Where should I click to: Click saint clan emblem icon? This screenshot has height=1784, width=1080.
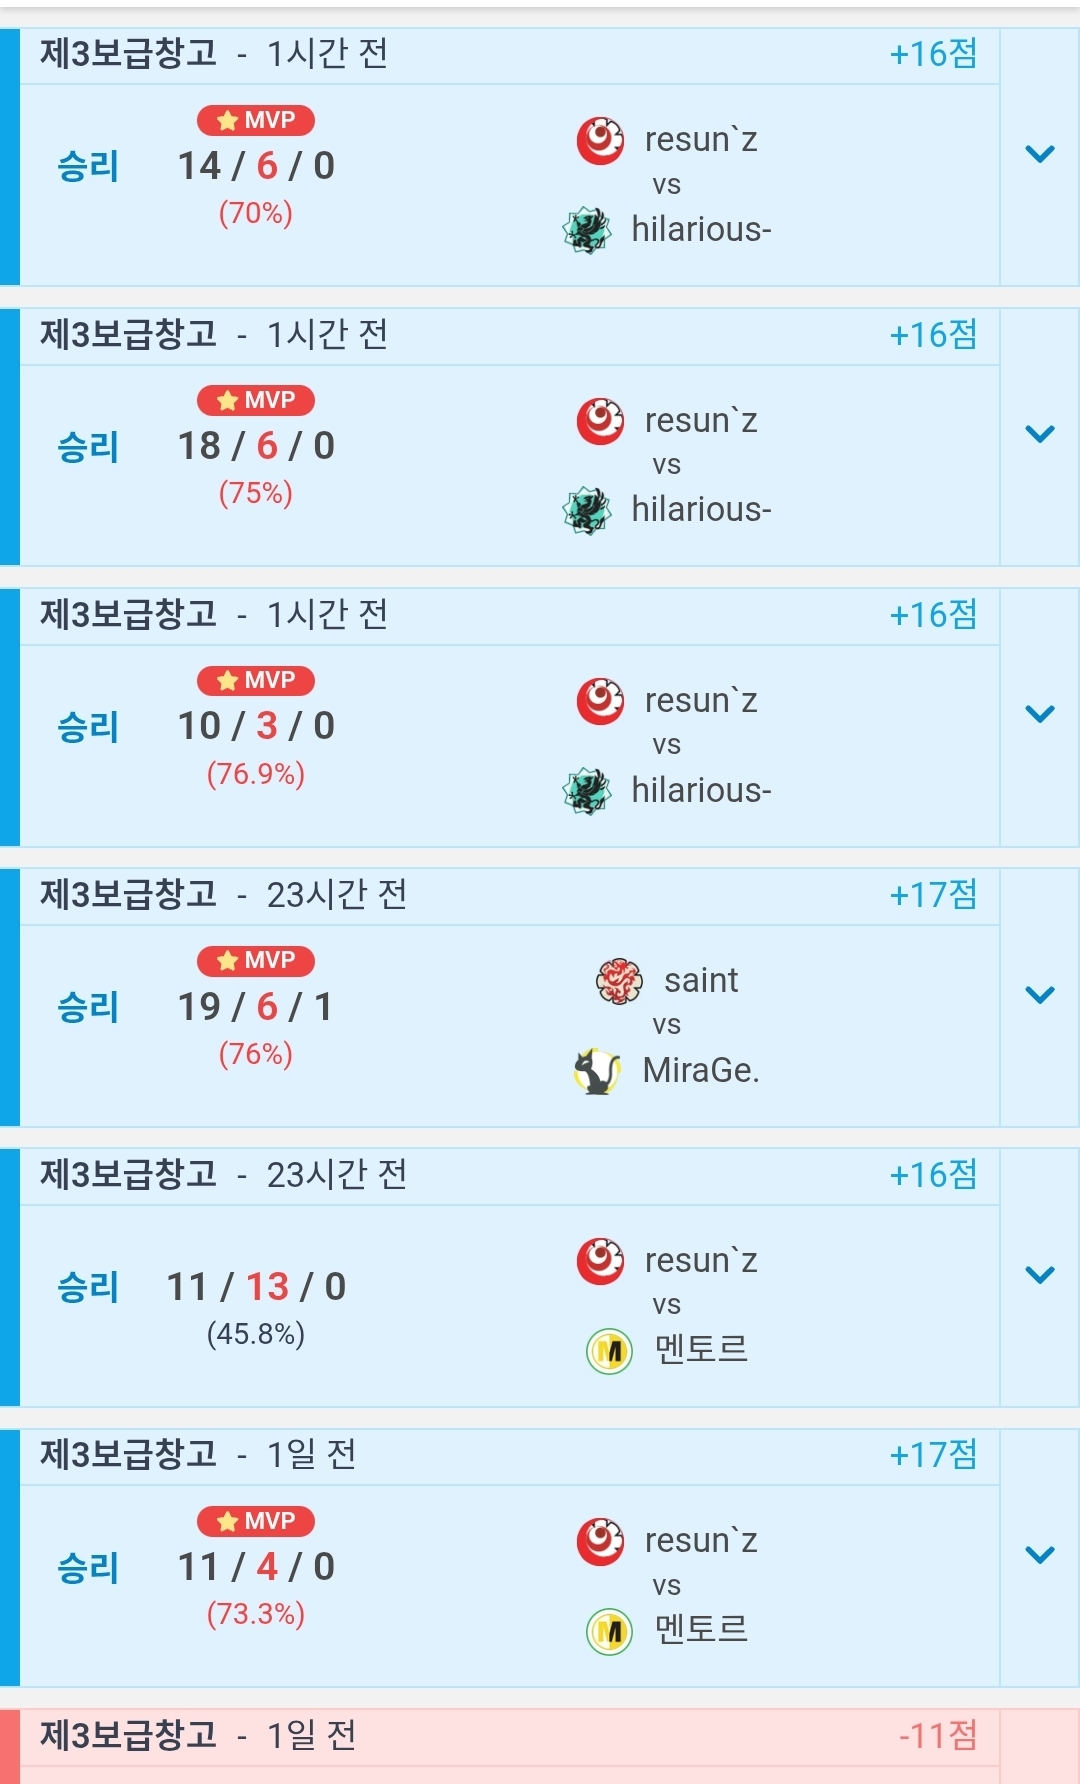pyautogui.click(x=619, y=981)
